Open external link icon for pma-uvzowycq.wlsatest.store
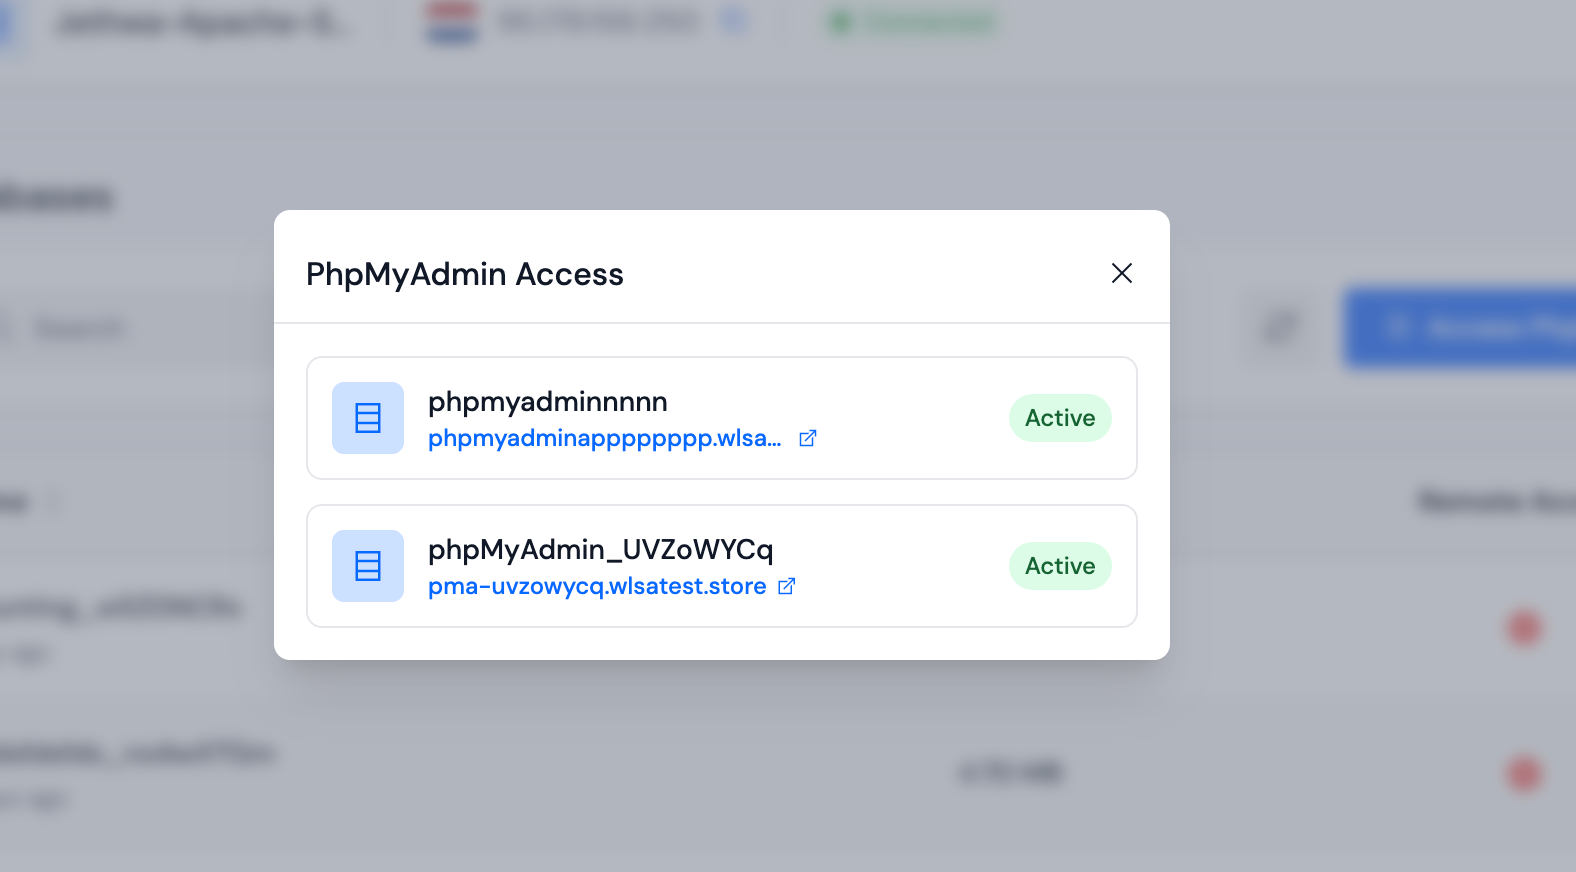This screenshot has width=1576, height=872. [787, 586]
